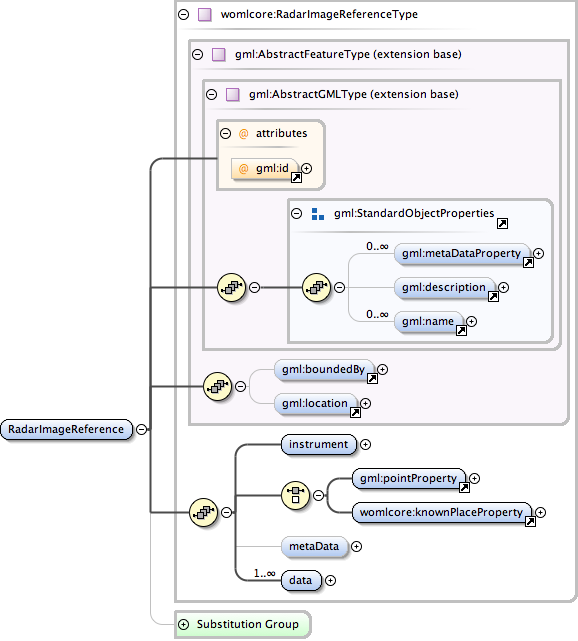Image resolution: width=578 pixels, height=641 pixels.
Task: Expand the instrument element
Action: (365, 444)
